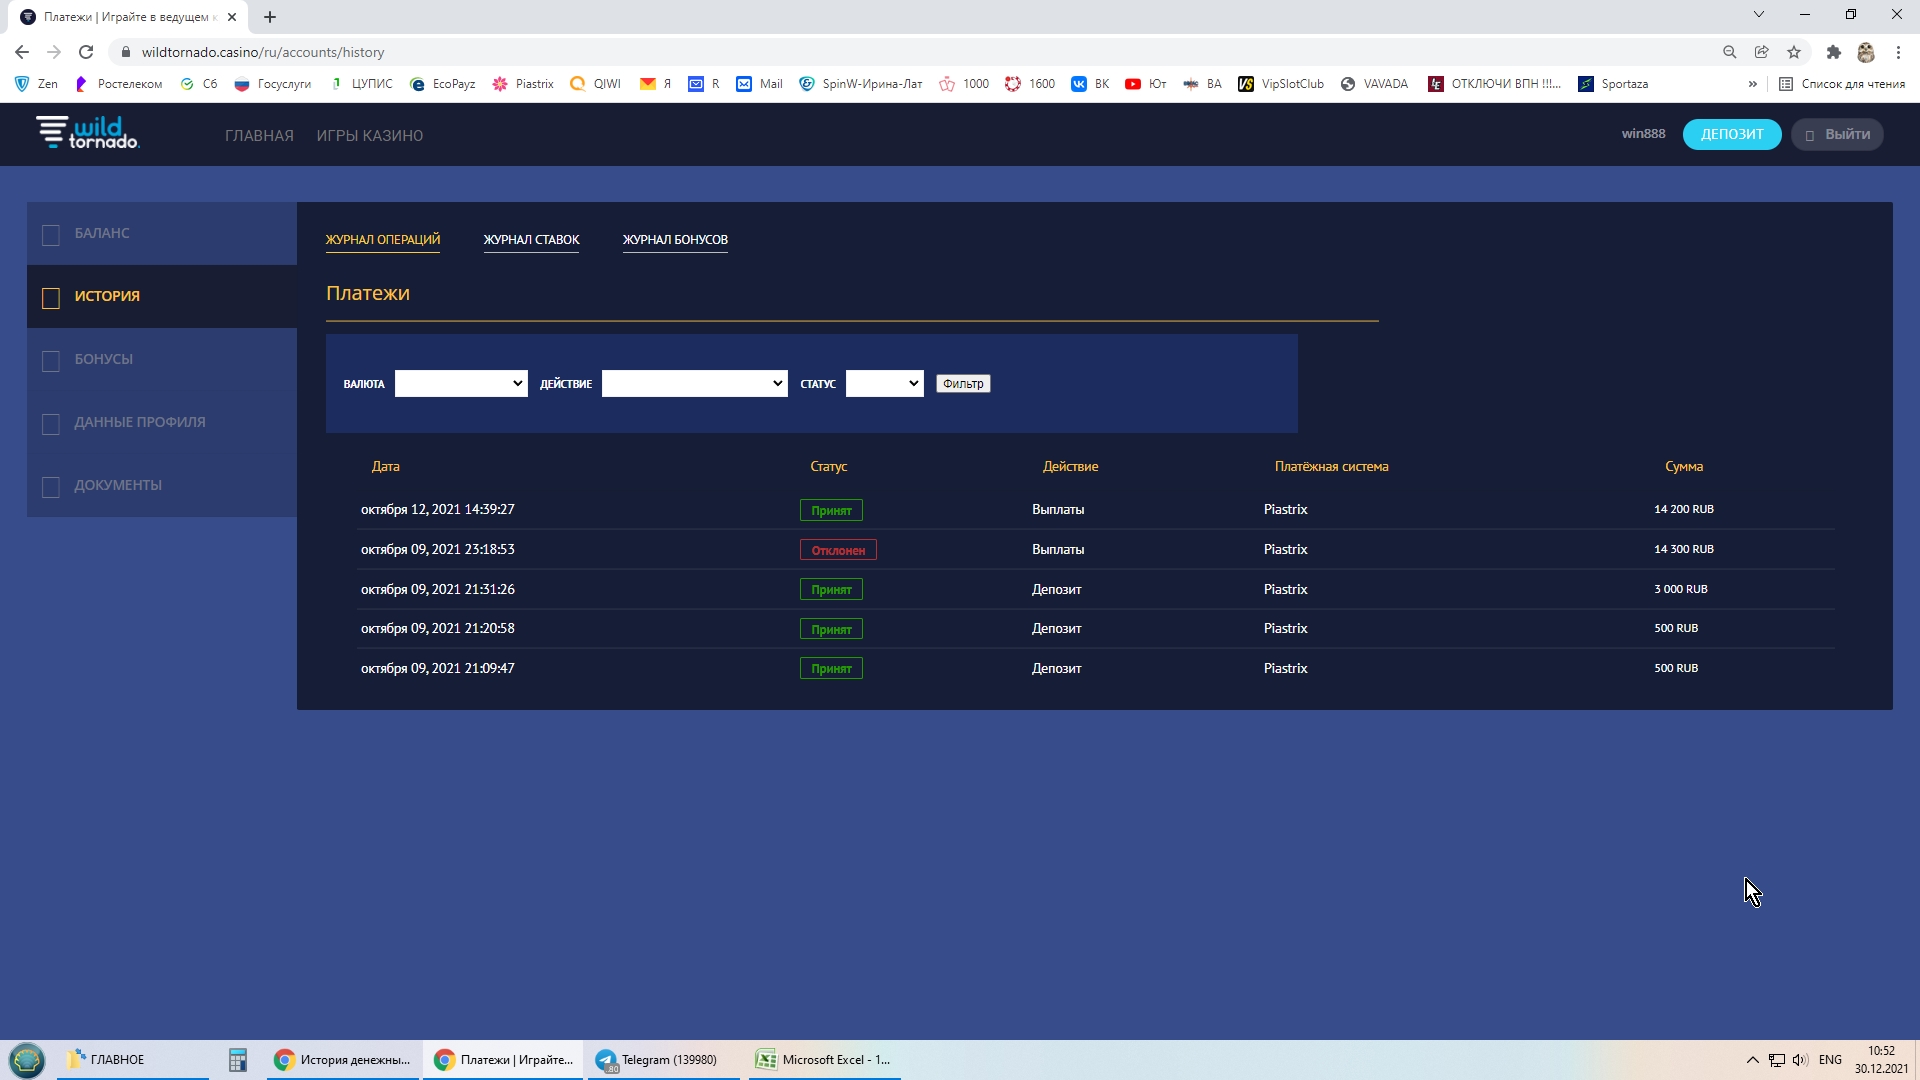This screenshot has height=1080, width=1920.
Task: Open the Piastrix bookmark
Action: click(x=523, y=84)
